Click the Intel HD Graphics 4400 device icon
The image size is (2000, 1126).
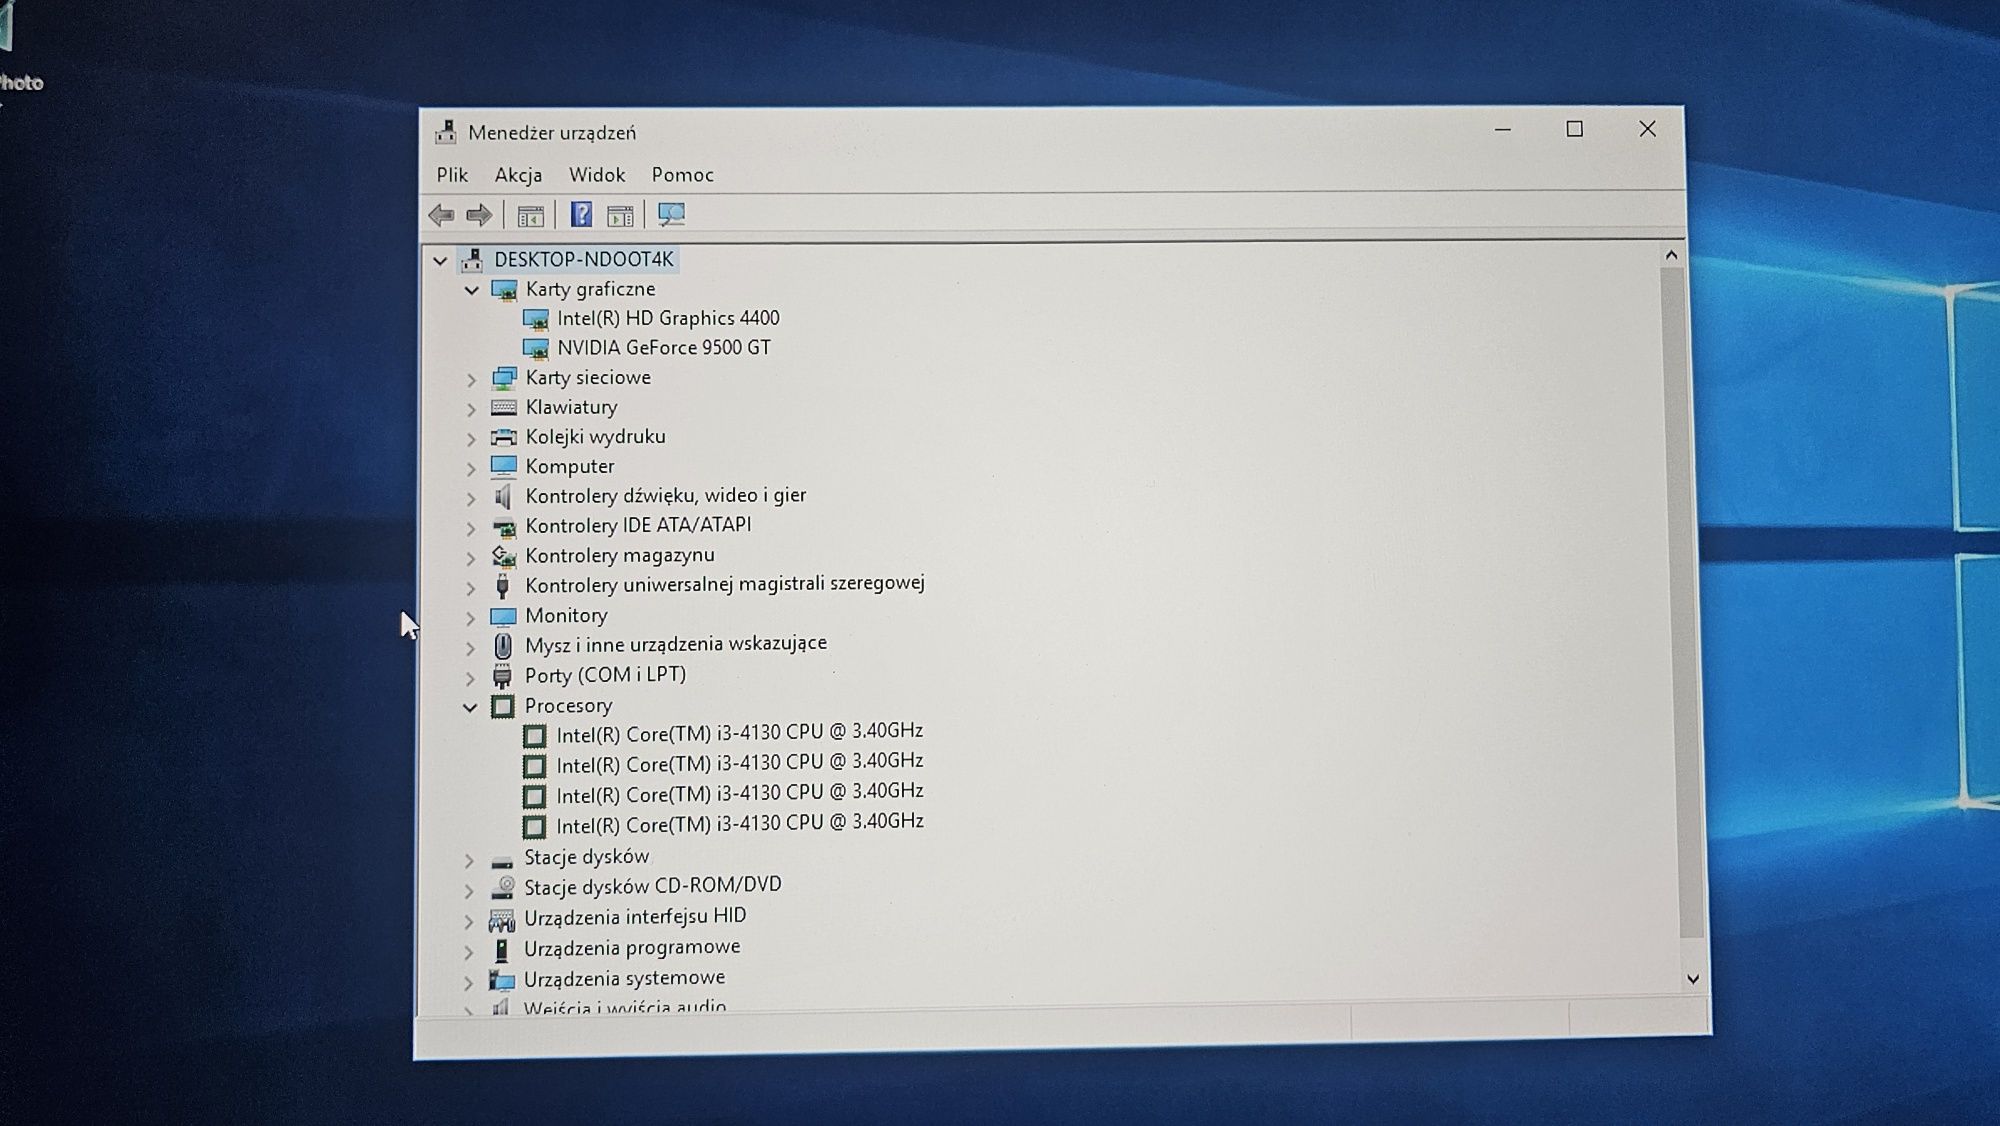click(x=536, y=319)
